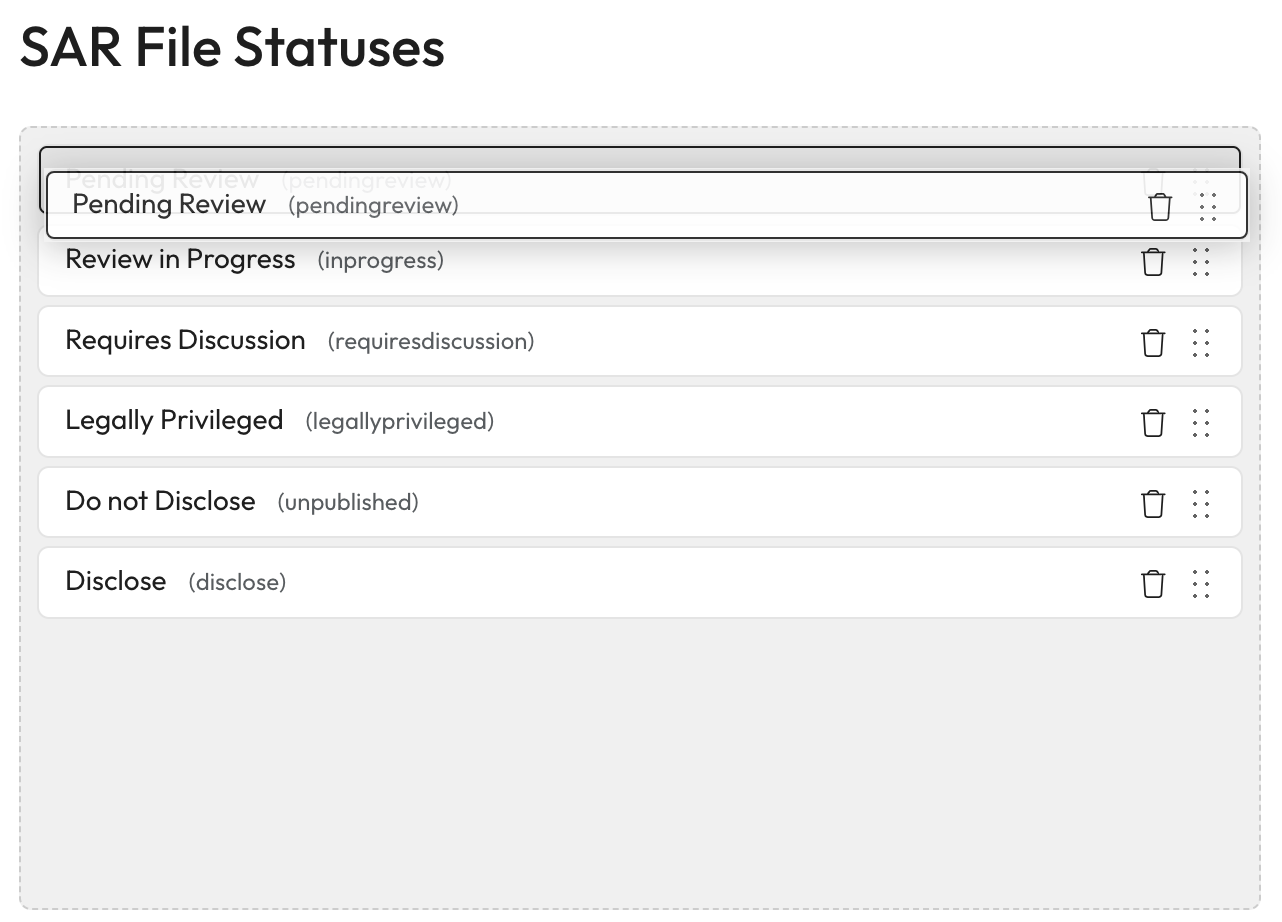
Task: Click the Do not Disclose drag handle
Action: [1201, 503]
